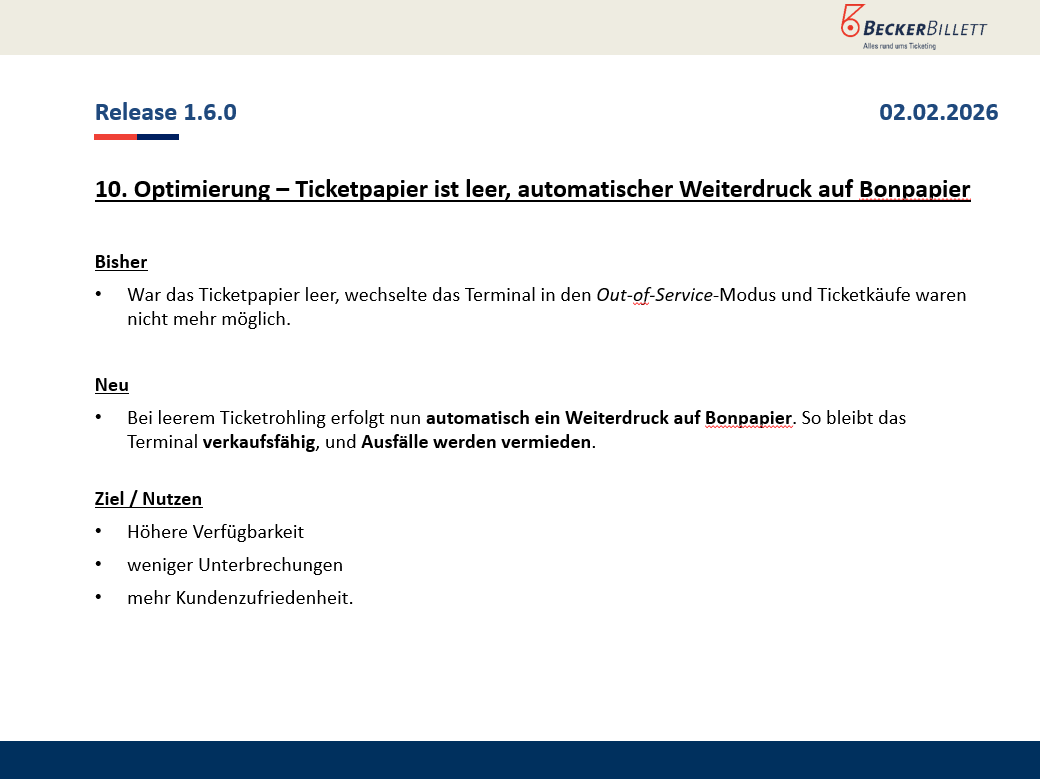This screenshot has width=1040, height=779.
Task: Click the red segment of the title underline
Action: [x=115, y=137]
